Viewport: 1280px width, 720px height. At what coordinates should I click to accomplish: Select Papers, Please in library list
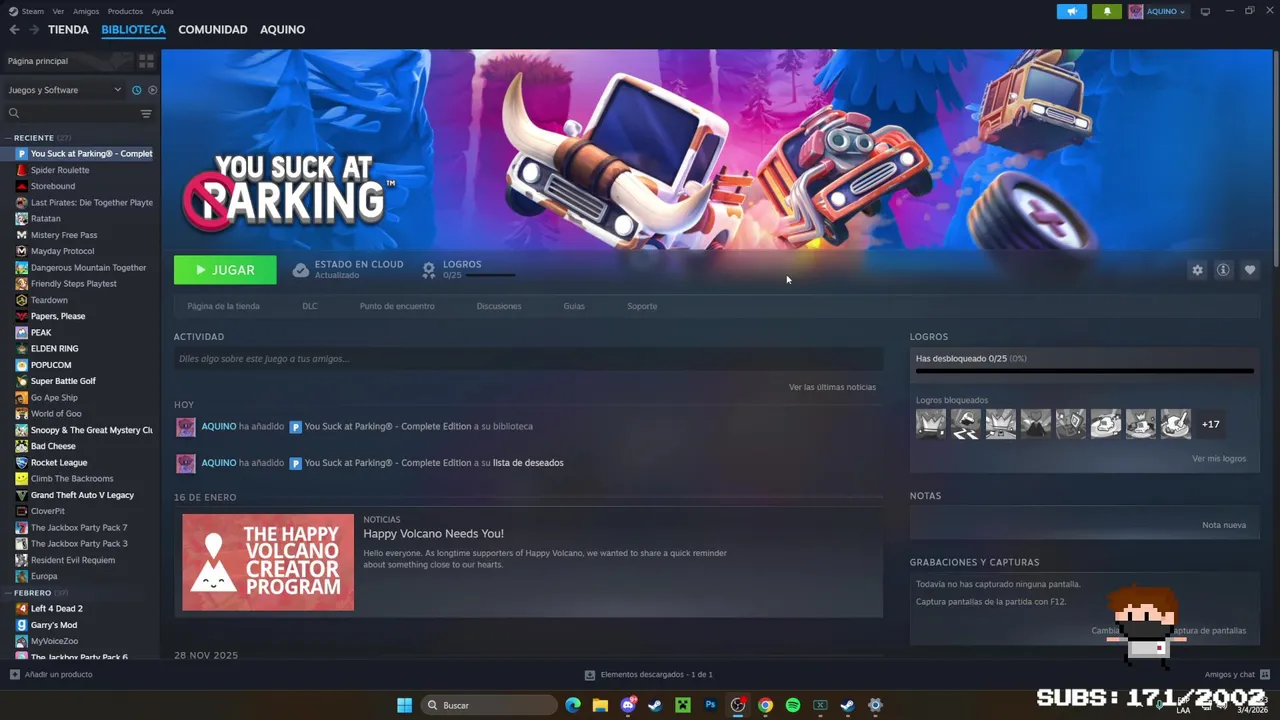point(58,316)
